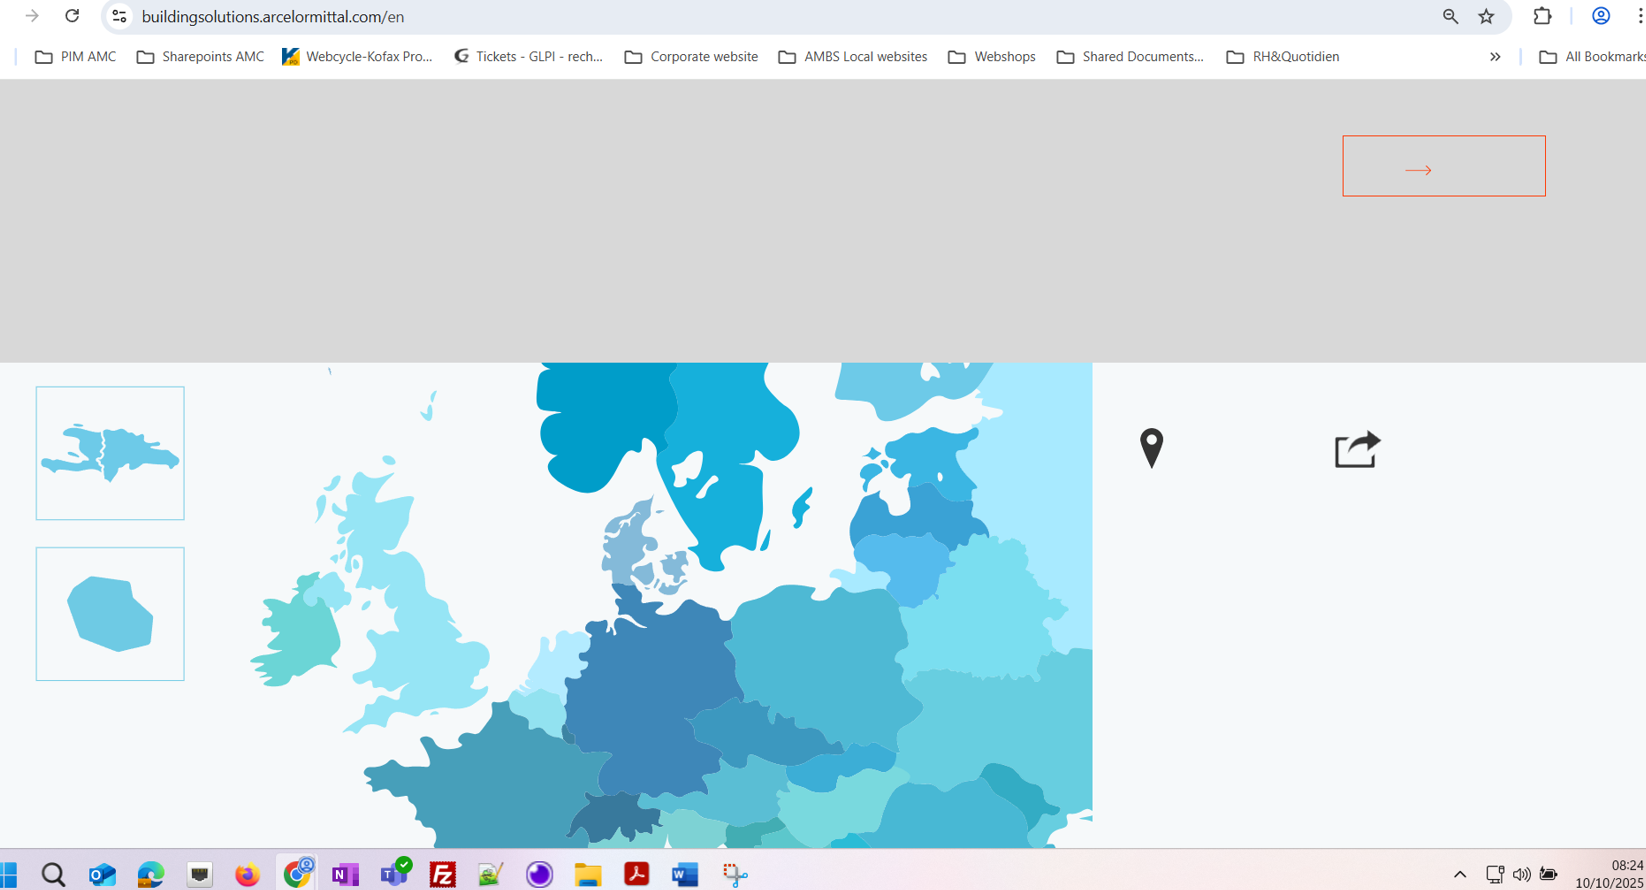Open the Tickets - GLPI bookmark
The width and height of the screenshot is (1646, 890).
(x=529, y=57)
